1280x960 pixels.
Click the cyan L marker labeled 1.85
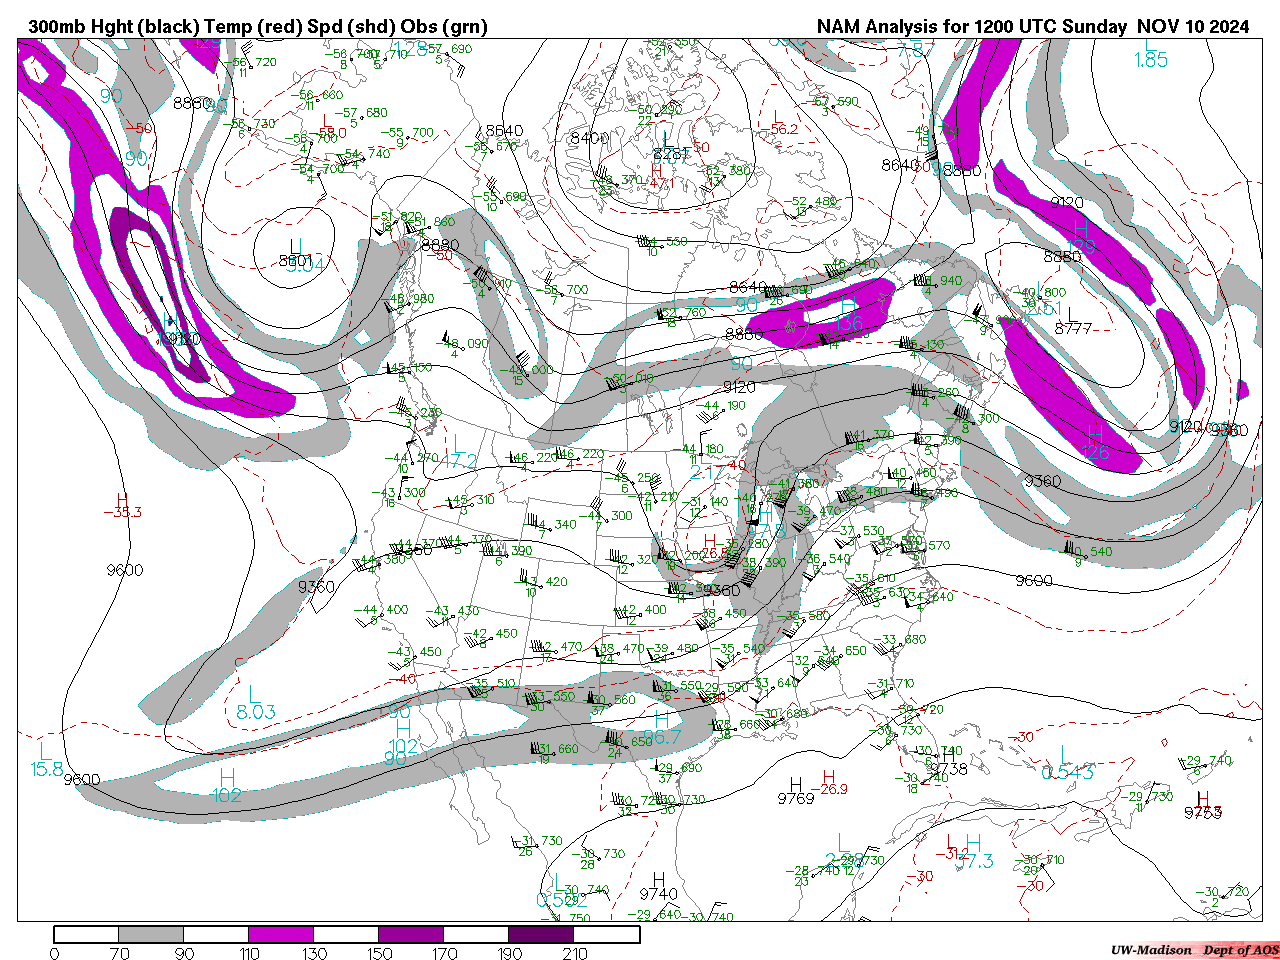tap(1151, 45)
